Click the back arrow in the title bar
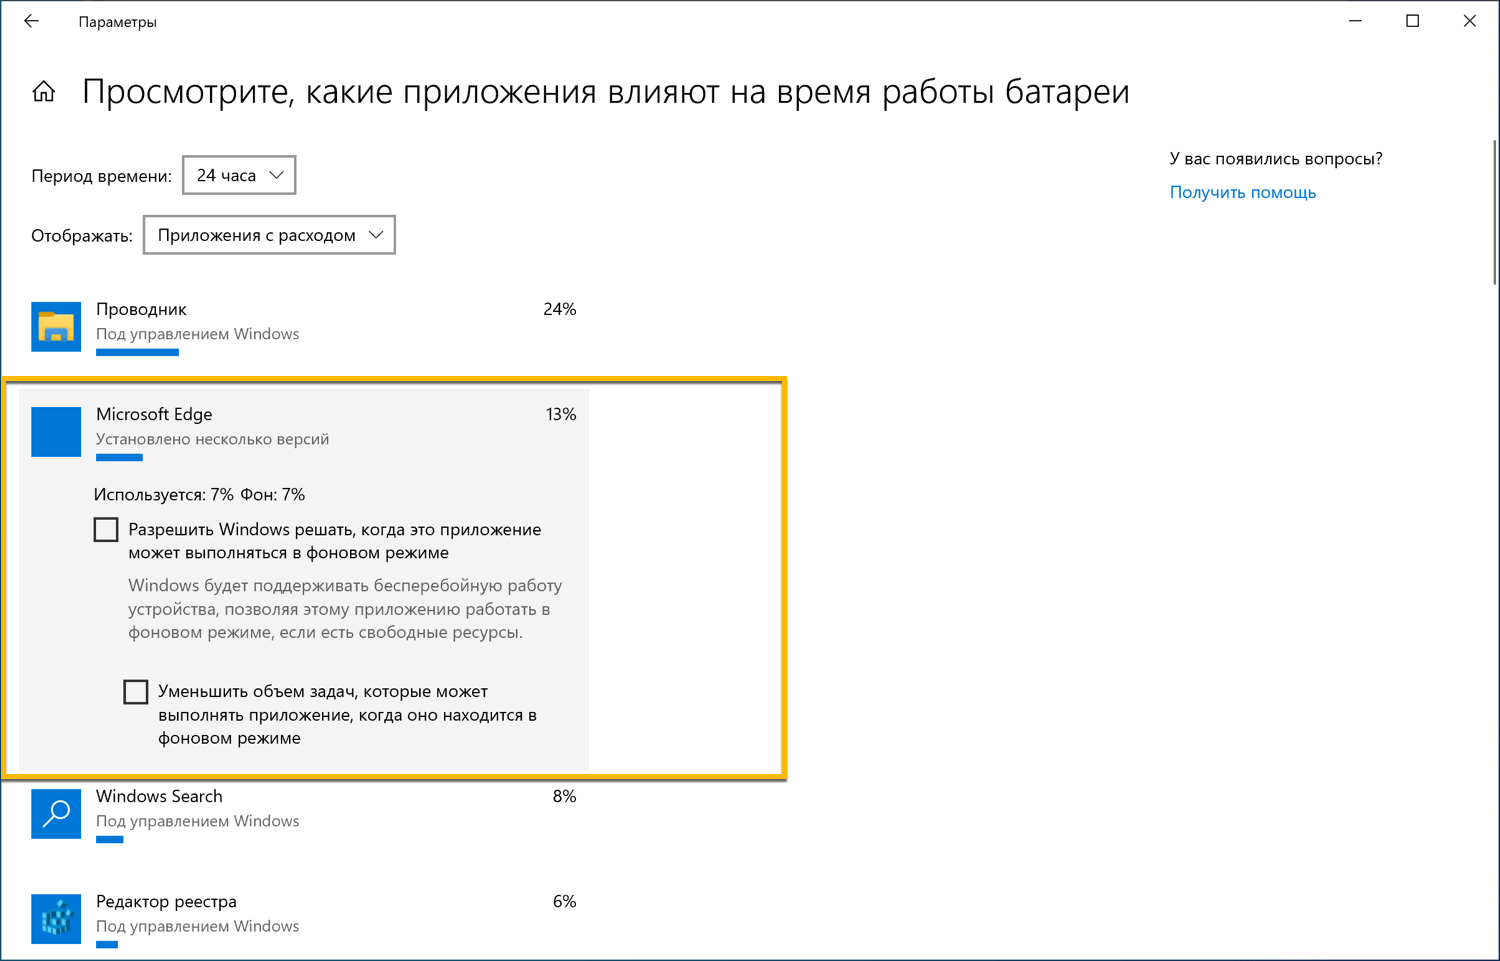The height and width of the screenshot is (961, 1500). tap(31, 20)
